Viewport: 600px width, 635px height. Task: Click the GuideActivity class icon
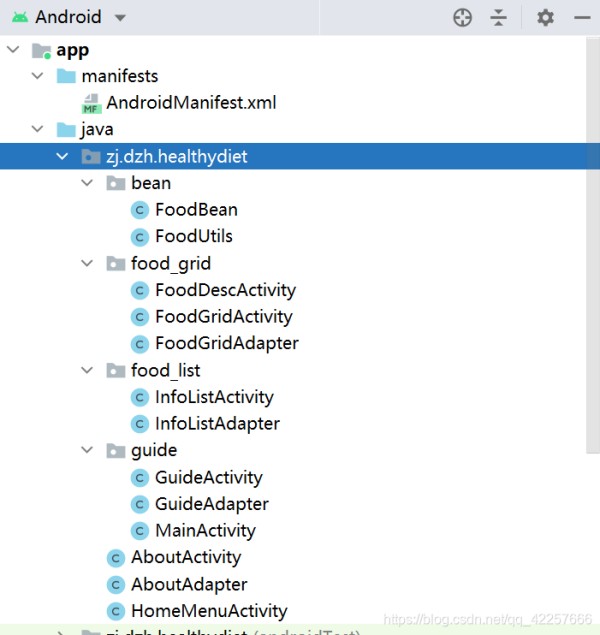[x=140, y=477]
